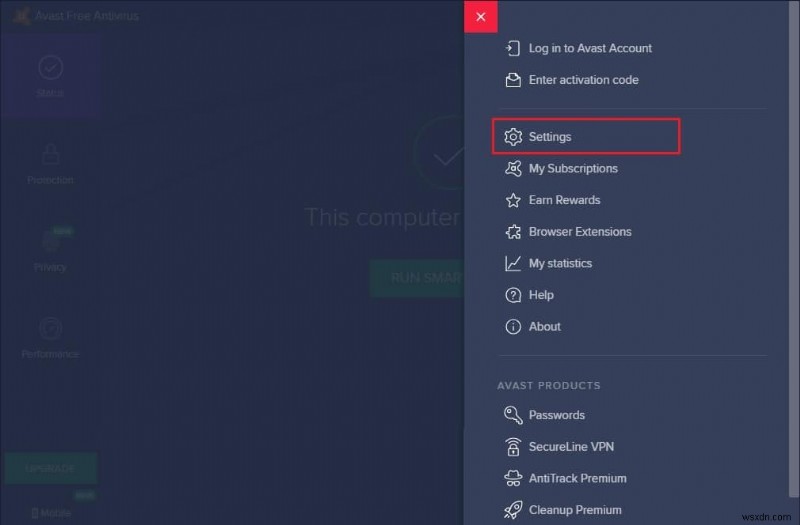Open the Help entry
Viewport: 800px width, 525px height.
click(541, 295)
